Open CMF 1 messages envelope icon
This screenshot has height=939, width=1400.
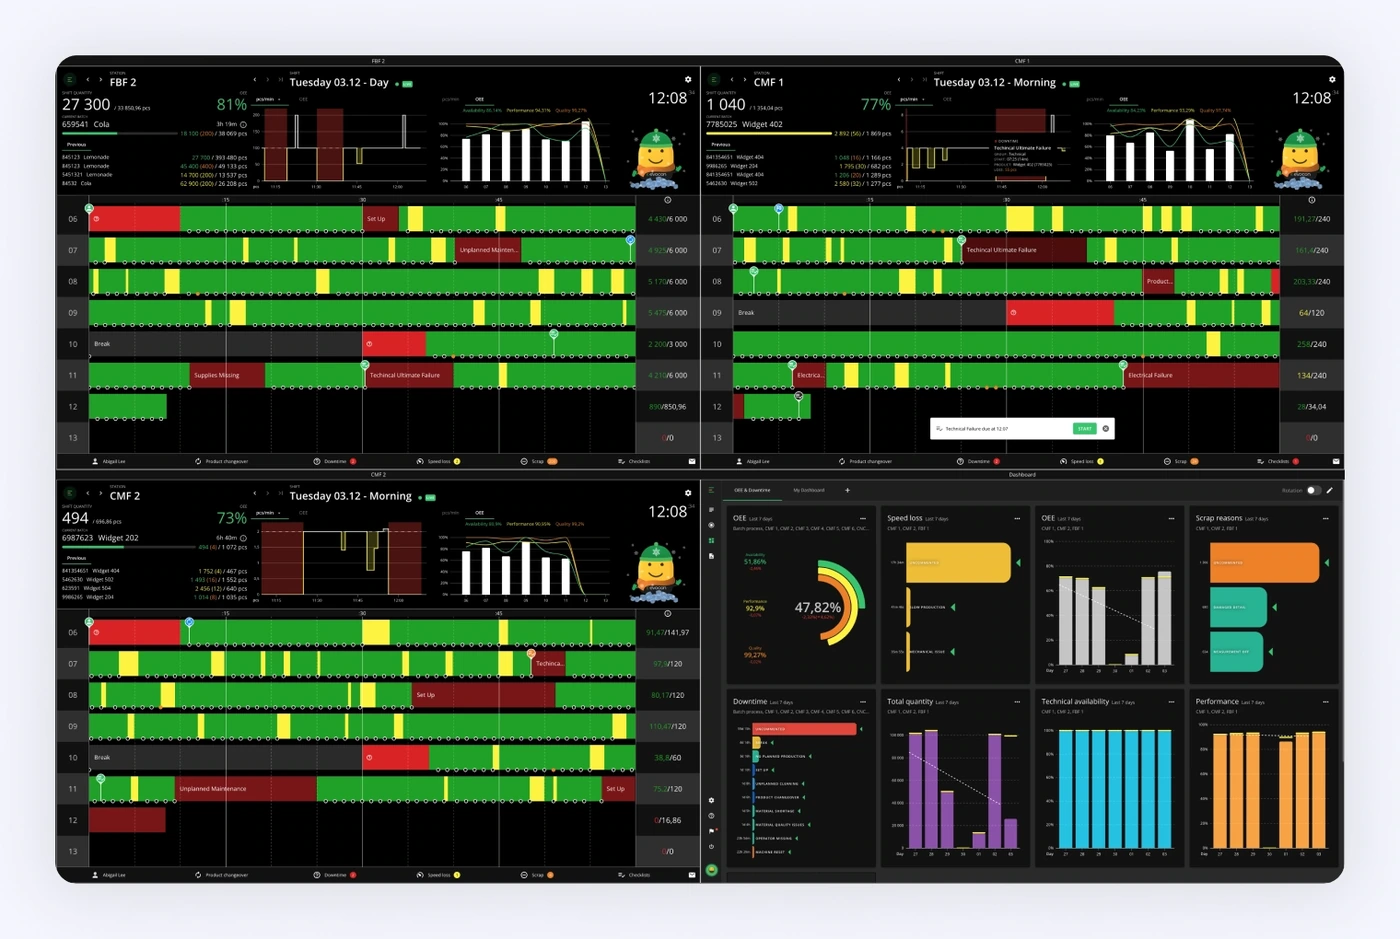click(x=1336, y=461)
